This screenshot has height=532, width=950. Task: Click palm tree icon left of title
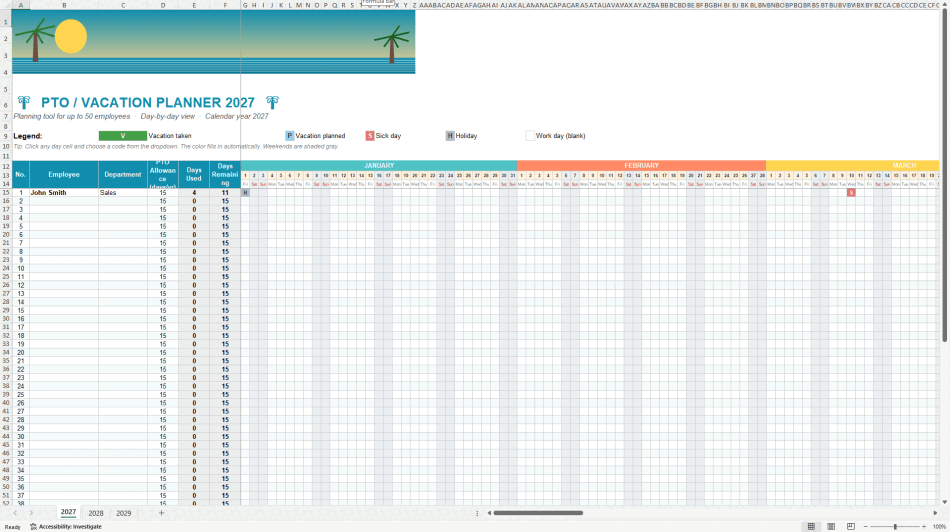click(x=24, y=102)
